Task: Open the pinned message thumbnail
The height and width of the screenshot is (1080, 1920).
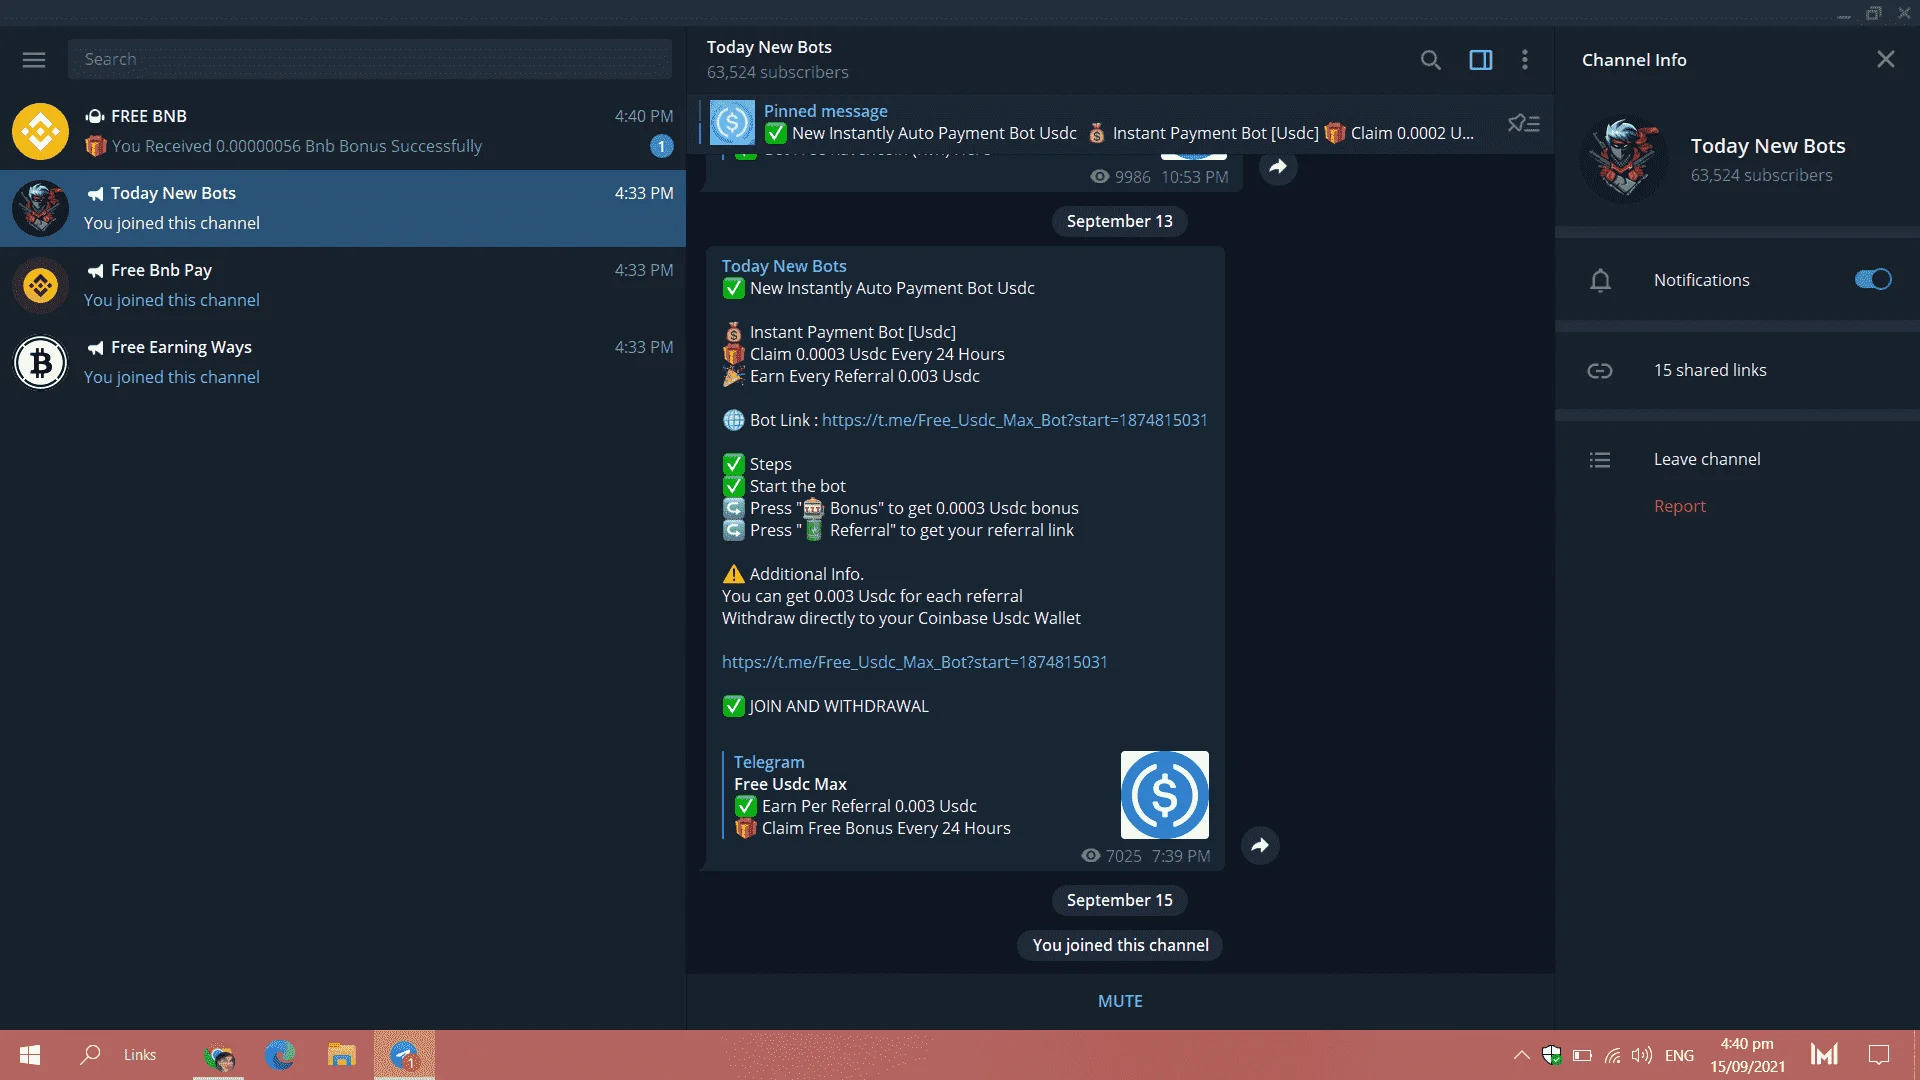Action: tap(732, 123)
